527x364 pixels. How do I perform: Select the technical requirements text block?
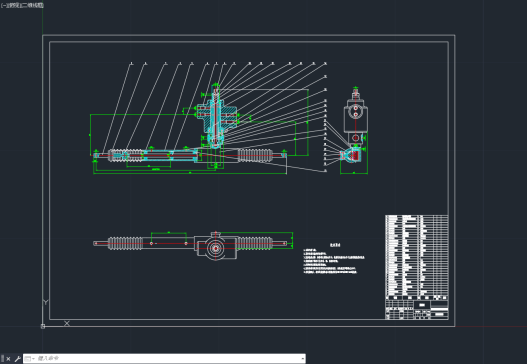pos(334,259)
